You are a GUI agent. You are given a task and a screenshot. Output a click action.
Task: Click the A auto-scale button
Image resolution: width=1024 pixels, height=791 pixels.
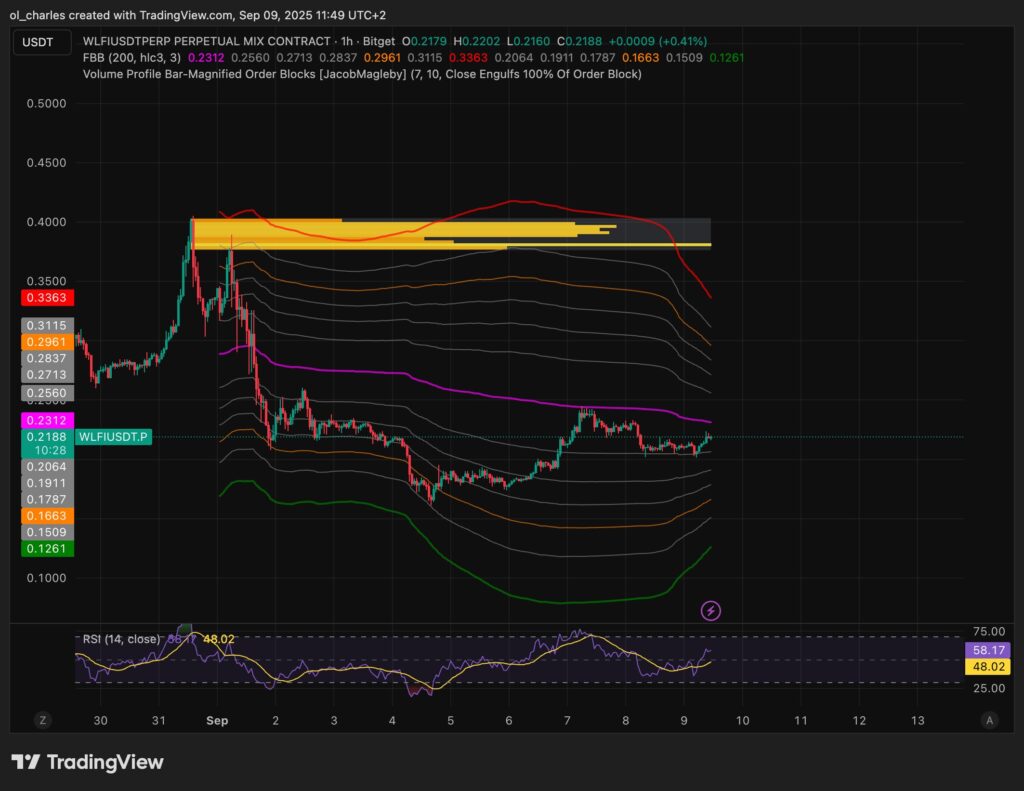pos(989,720)
